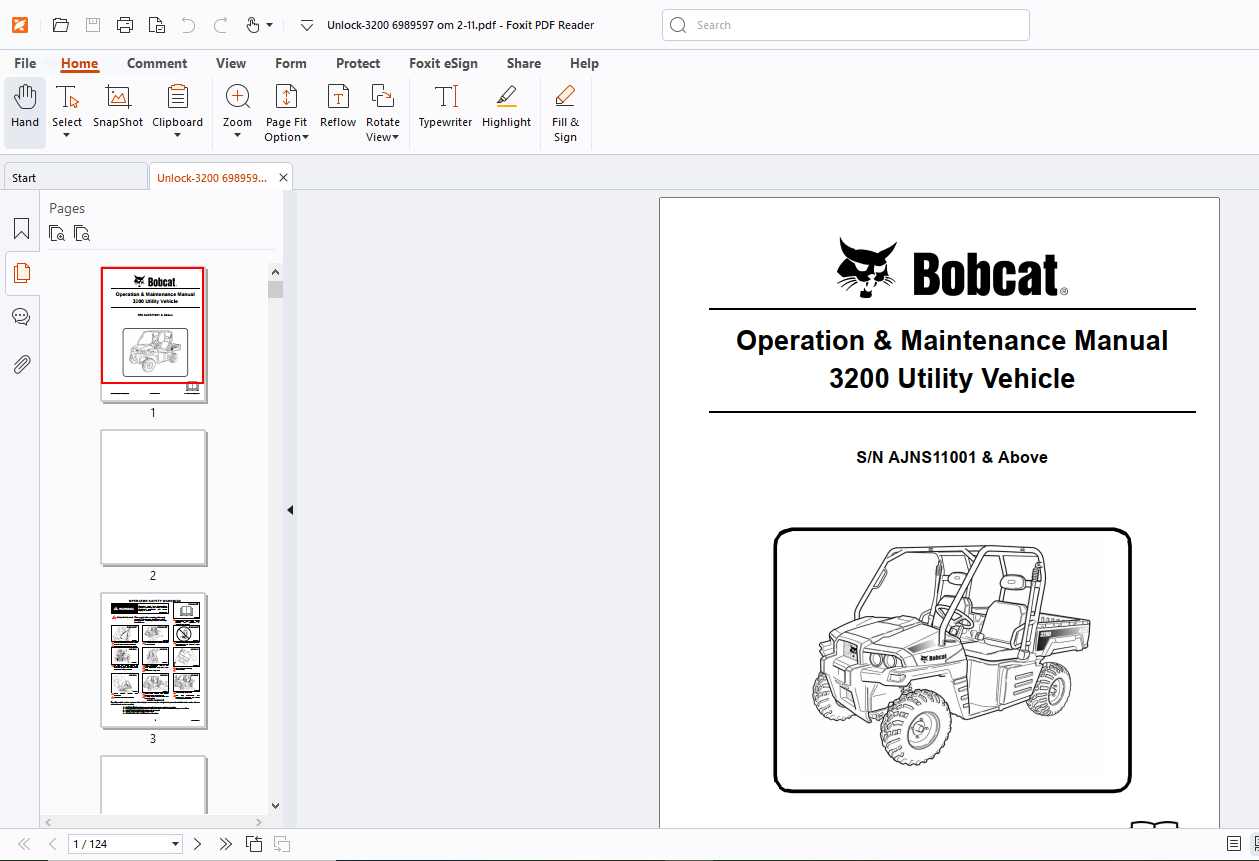Click "Operation & Maintenance Manual" heading in document
This screenshot has width=1259, height=861.
[952, 340]
